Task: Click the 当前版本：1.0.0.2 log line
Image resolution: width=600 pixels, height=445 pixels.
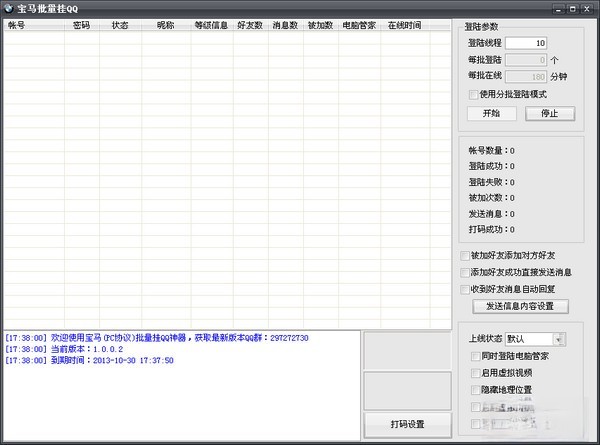Action: click(x=64, y=349)
